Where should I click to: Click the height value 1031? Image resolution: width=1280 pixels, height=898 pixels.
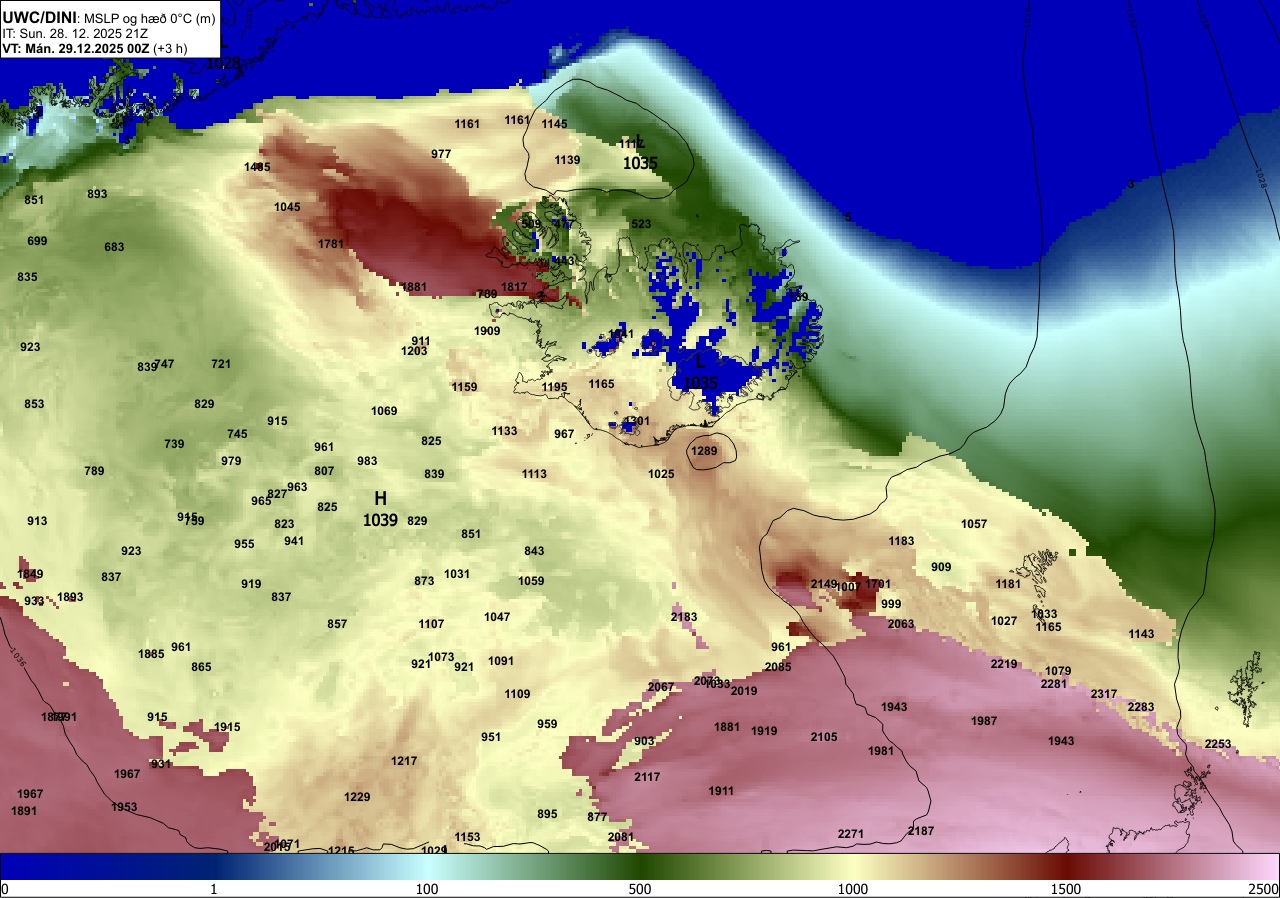(x=457, y=574)
